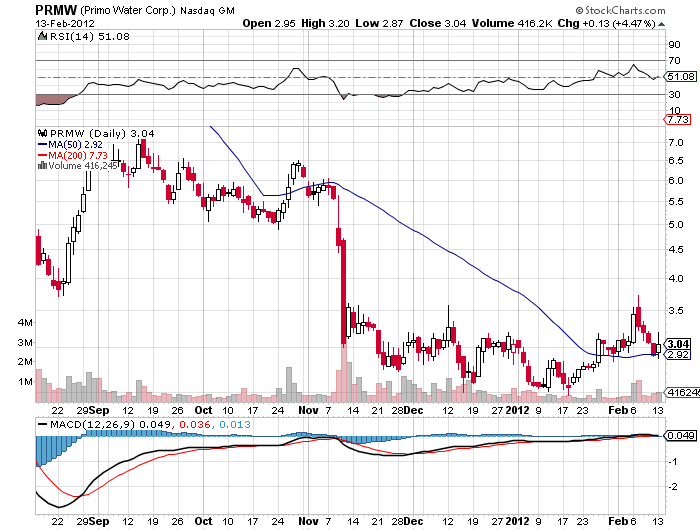Click the 3.5 price axis label
The width and height of the screenshot is (700, 530).
click(676, 311)
